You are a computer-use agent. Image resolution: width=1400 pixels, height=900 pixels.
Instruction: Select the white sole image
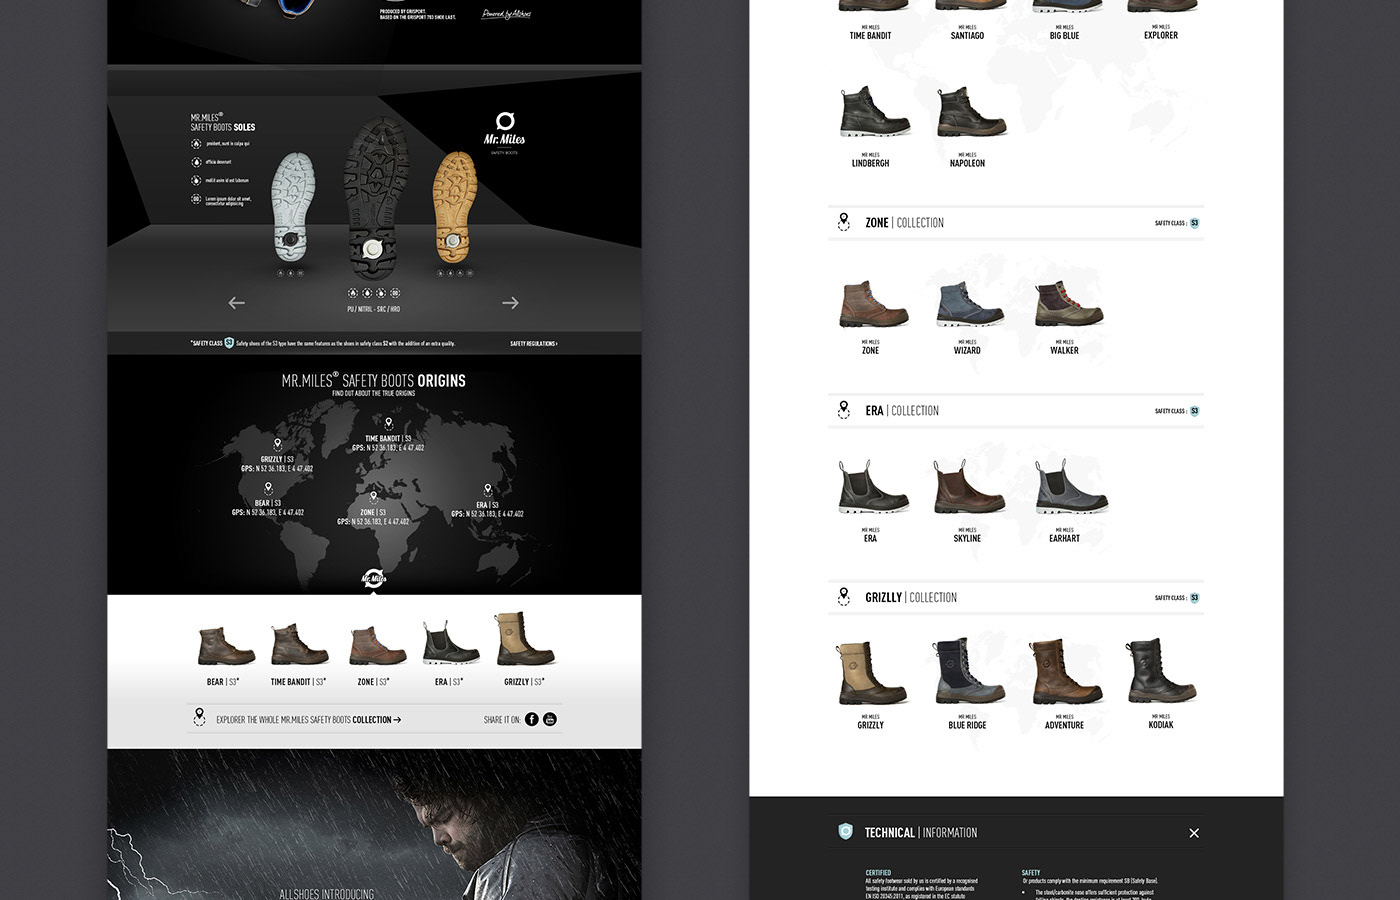294,207
